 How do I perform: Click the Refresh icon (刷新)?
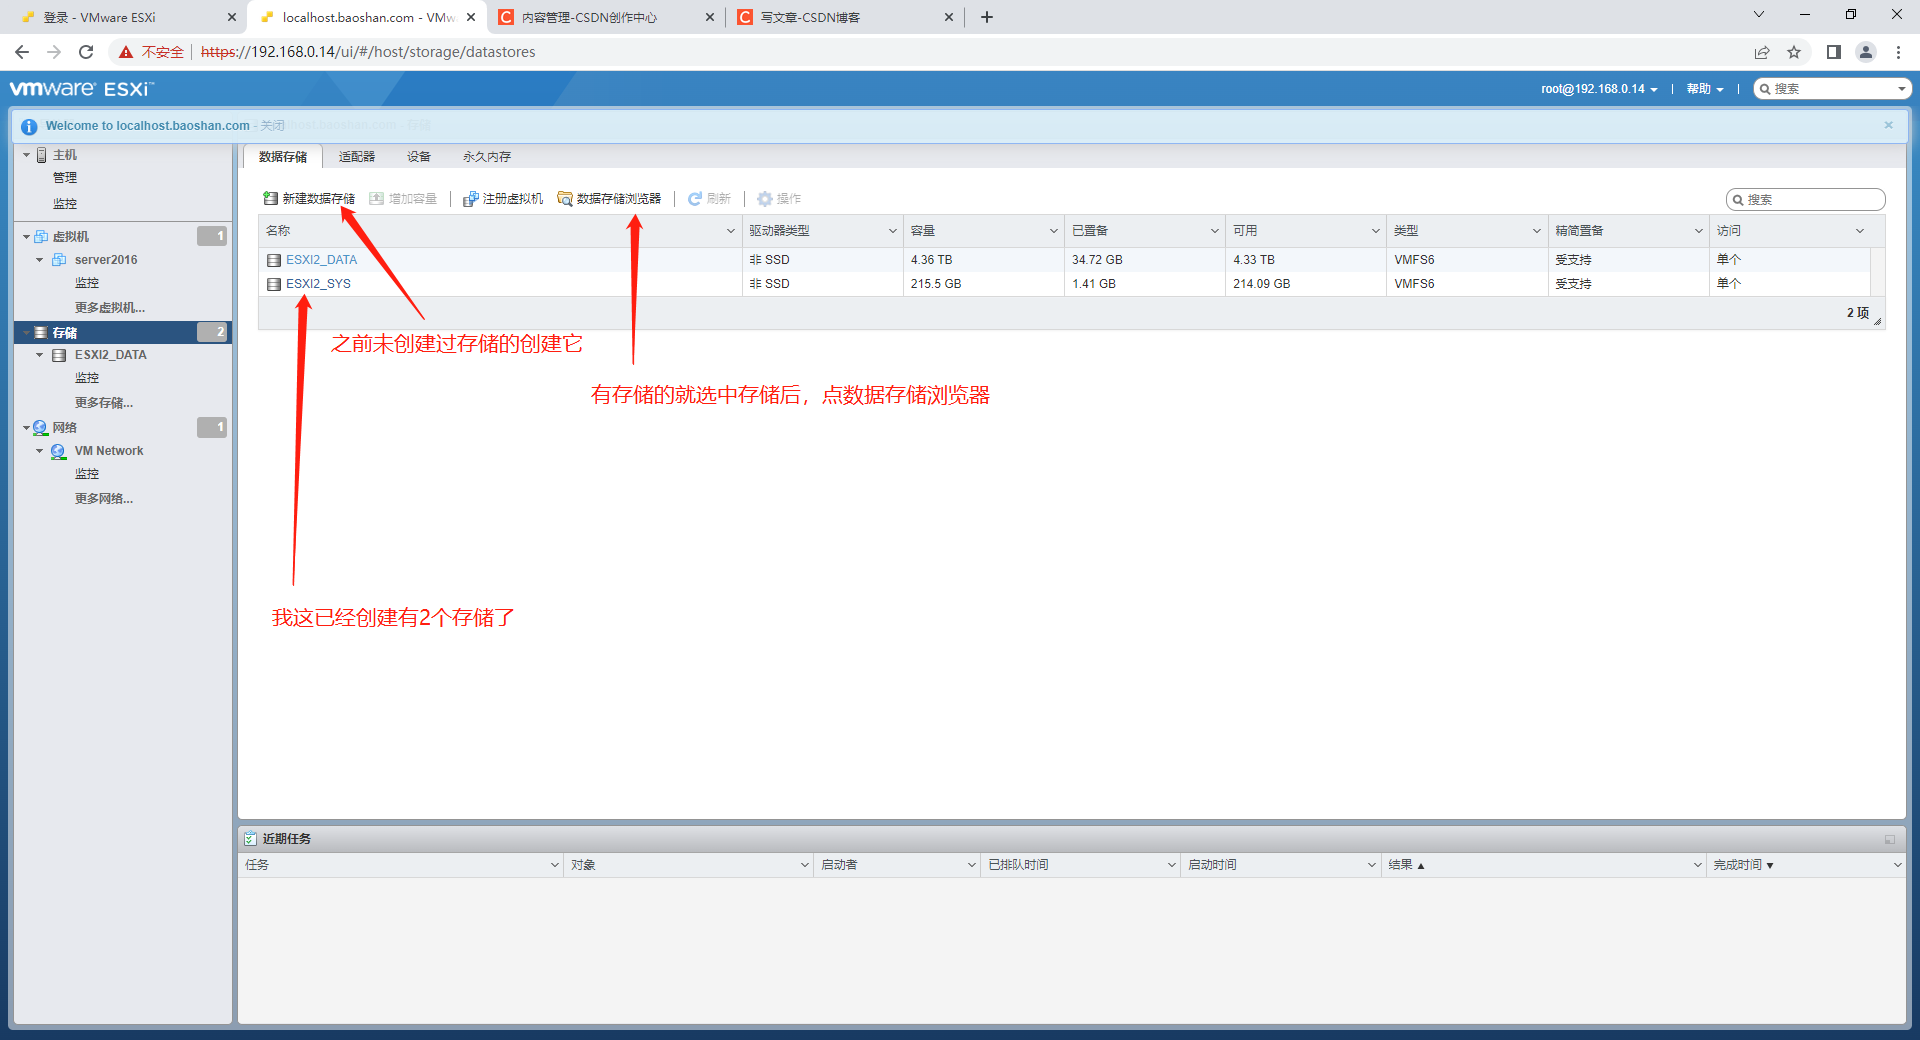(x=695, y=199)
